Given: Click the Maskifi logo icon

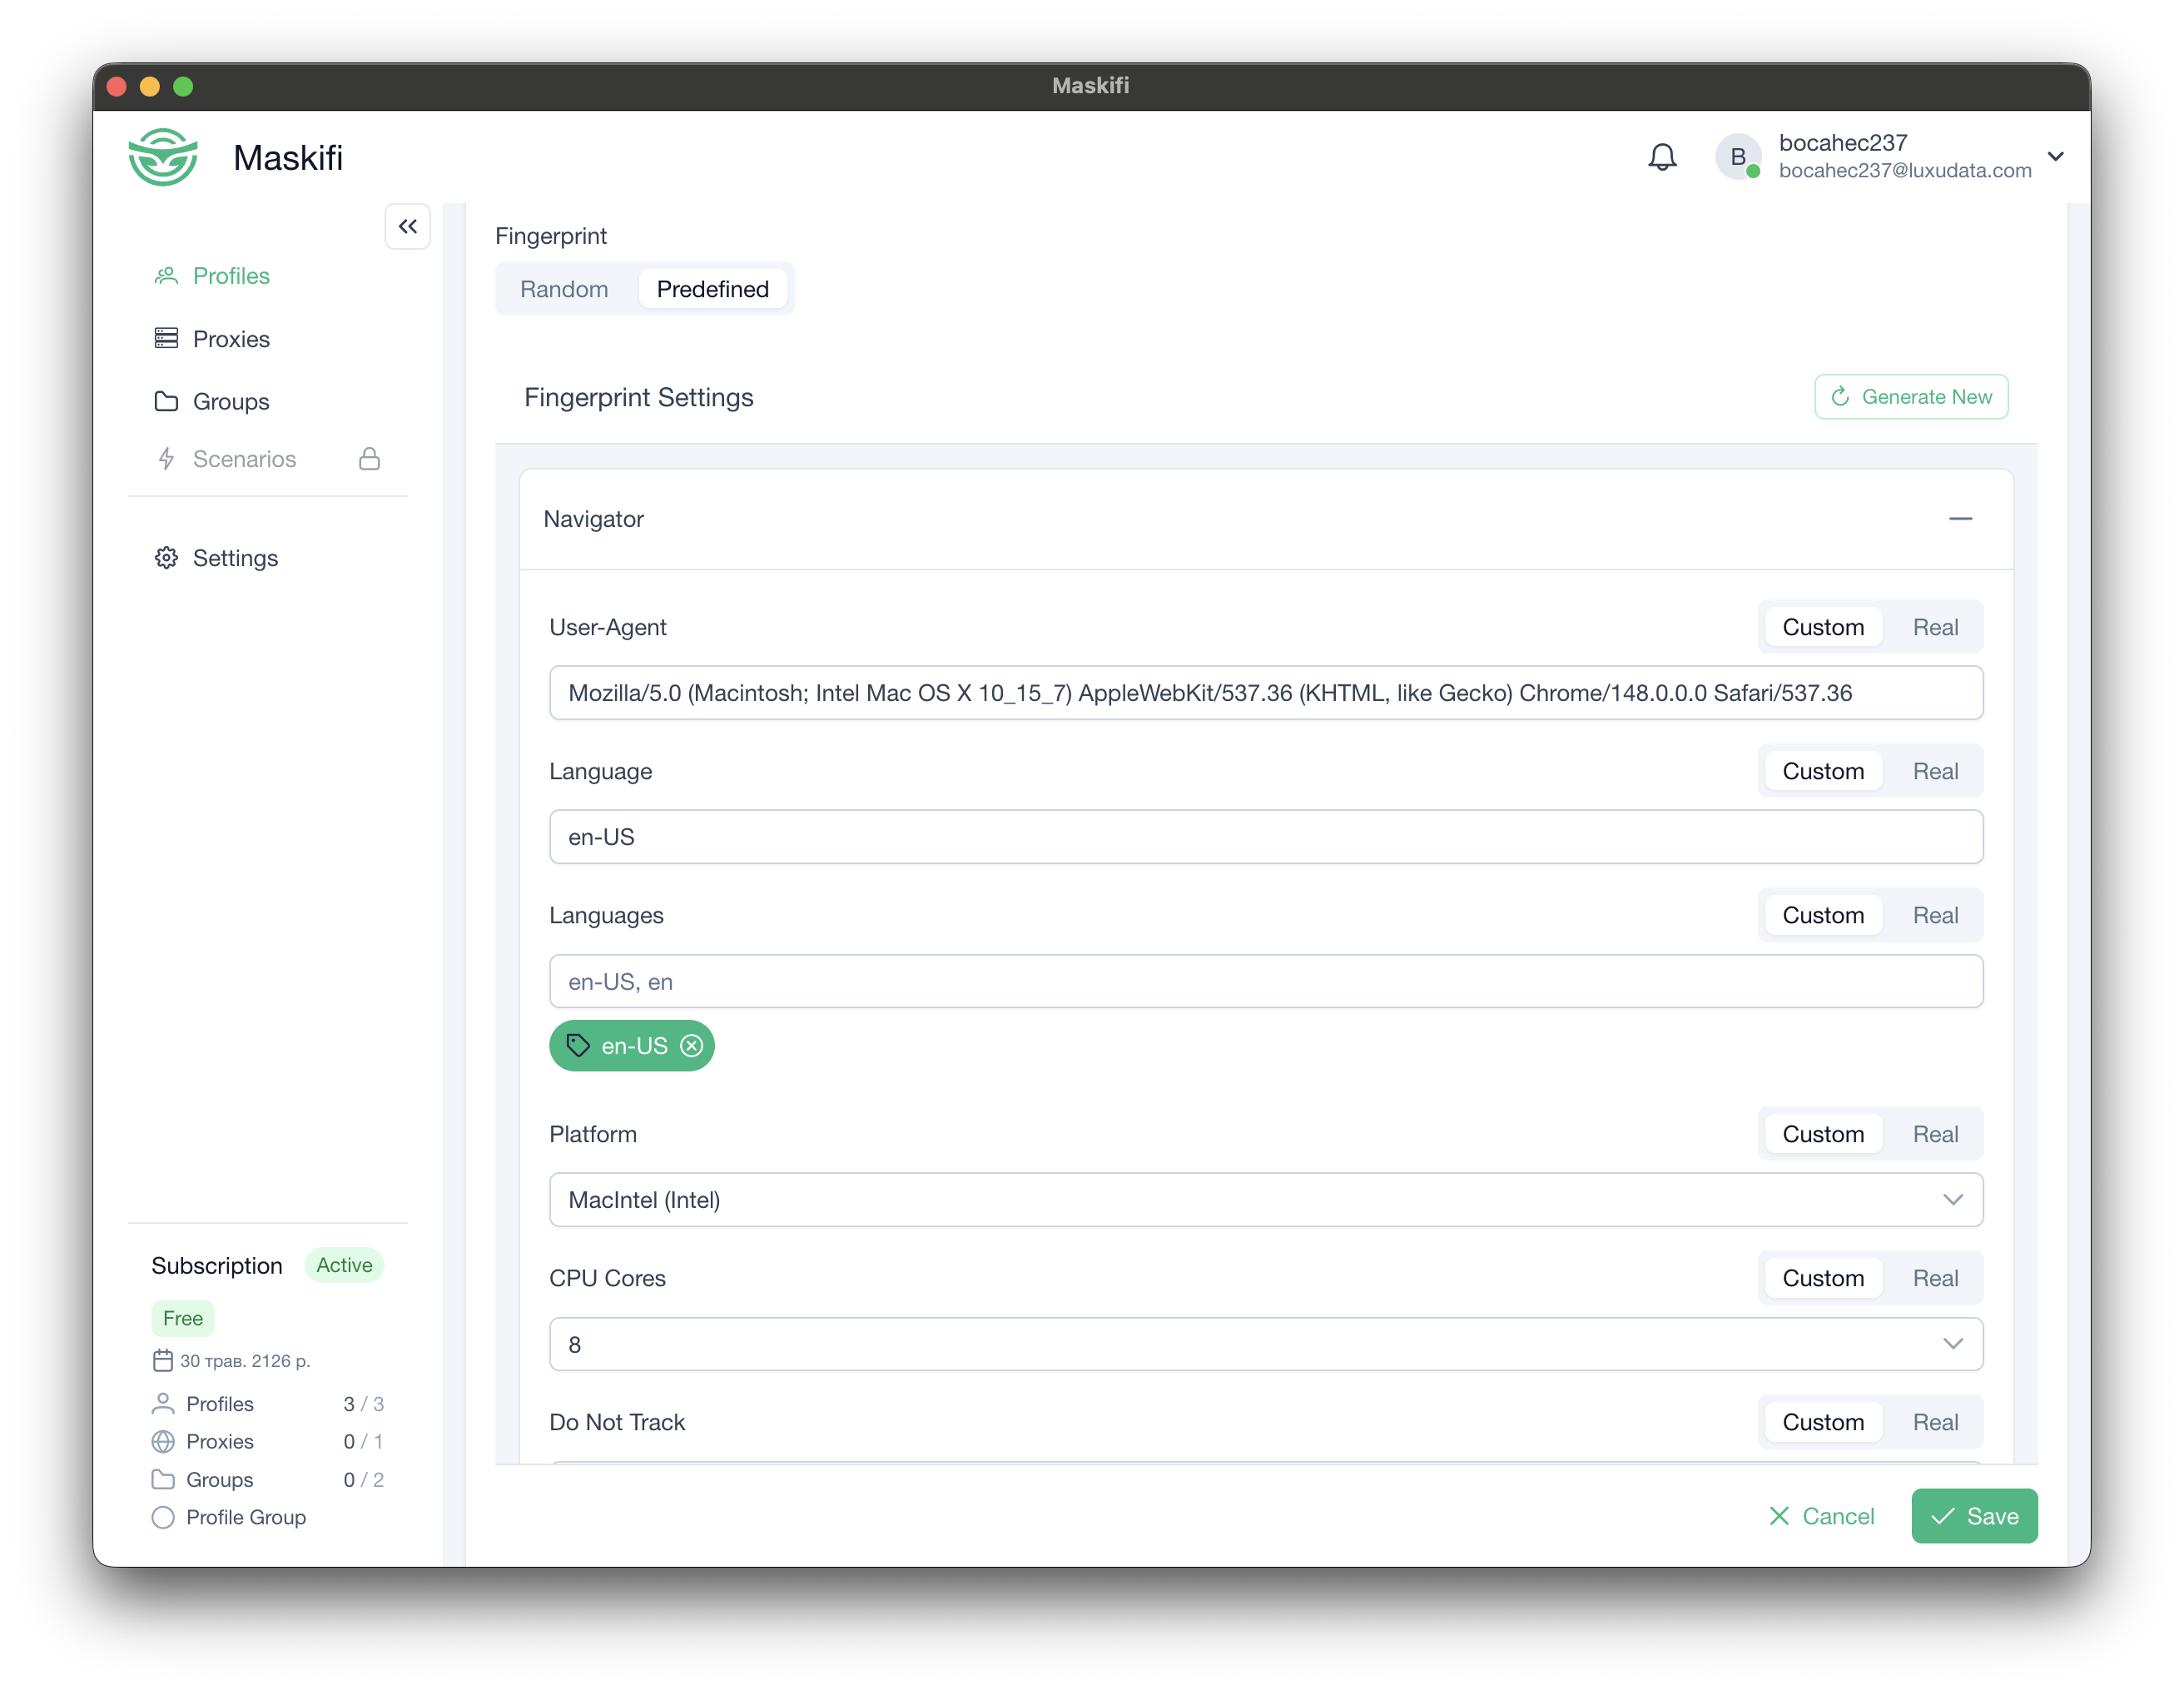Looking at the screenshot, I should (x=163, y=157).
